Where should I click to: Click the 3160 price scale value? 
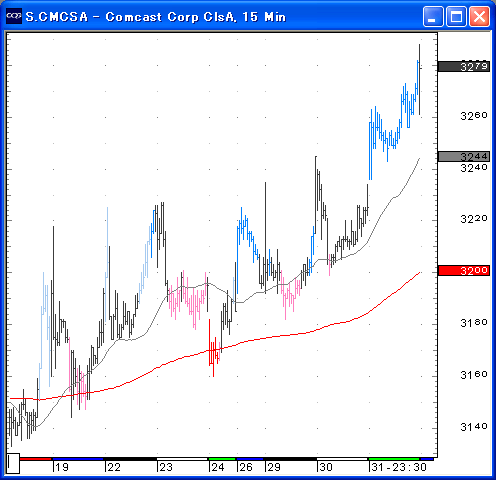474,375
